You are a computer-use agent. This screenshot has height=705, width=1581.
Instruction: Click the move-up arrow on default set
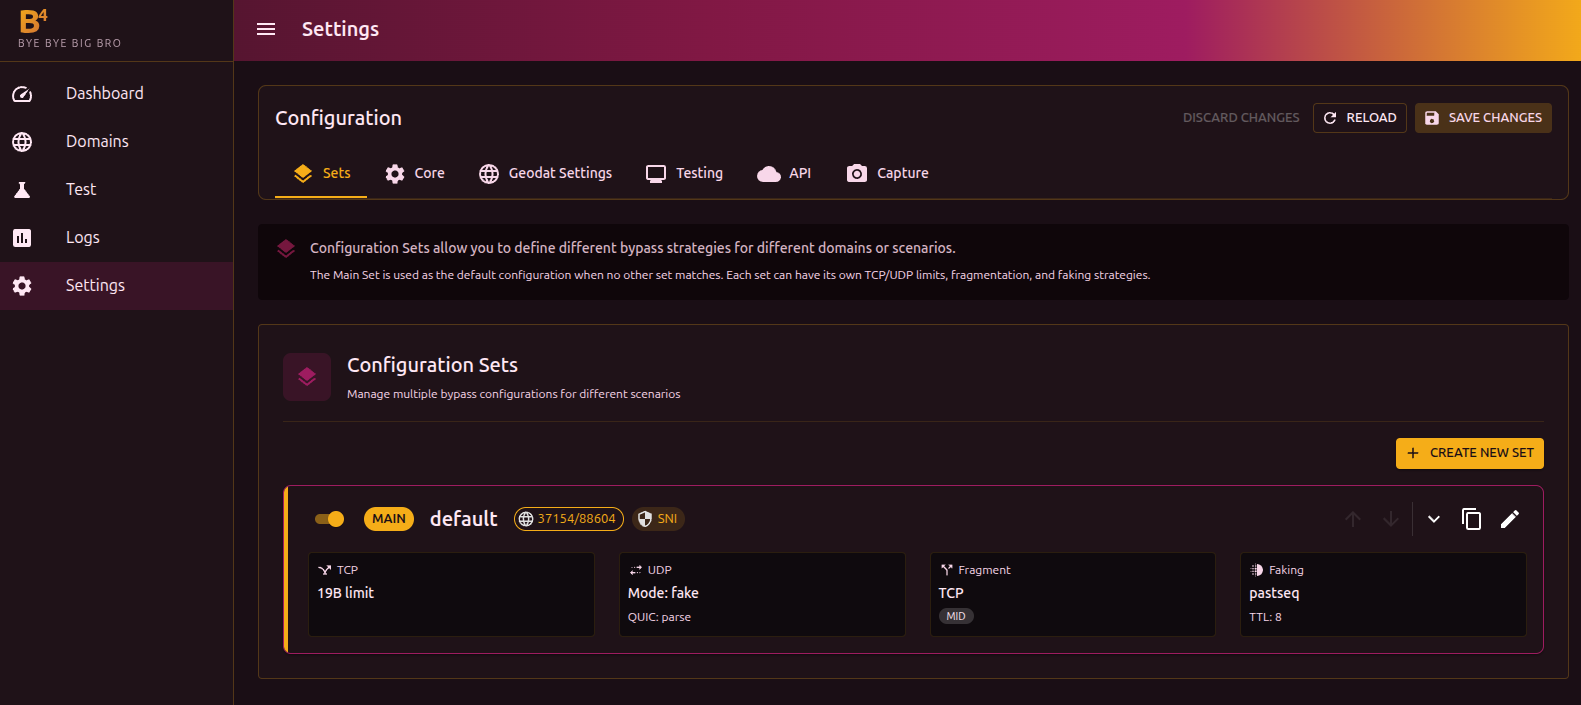[1353, 519]
